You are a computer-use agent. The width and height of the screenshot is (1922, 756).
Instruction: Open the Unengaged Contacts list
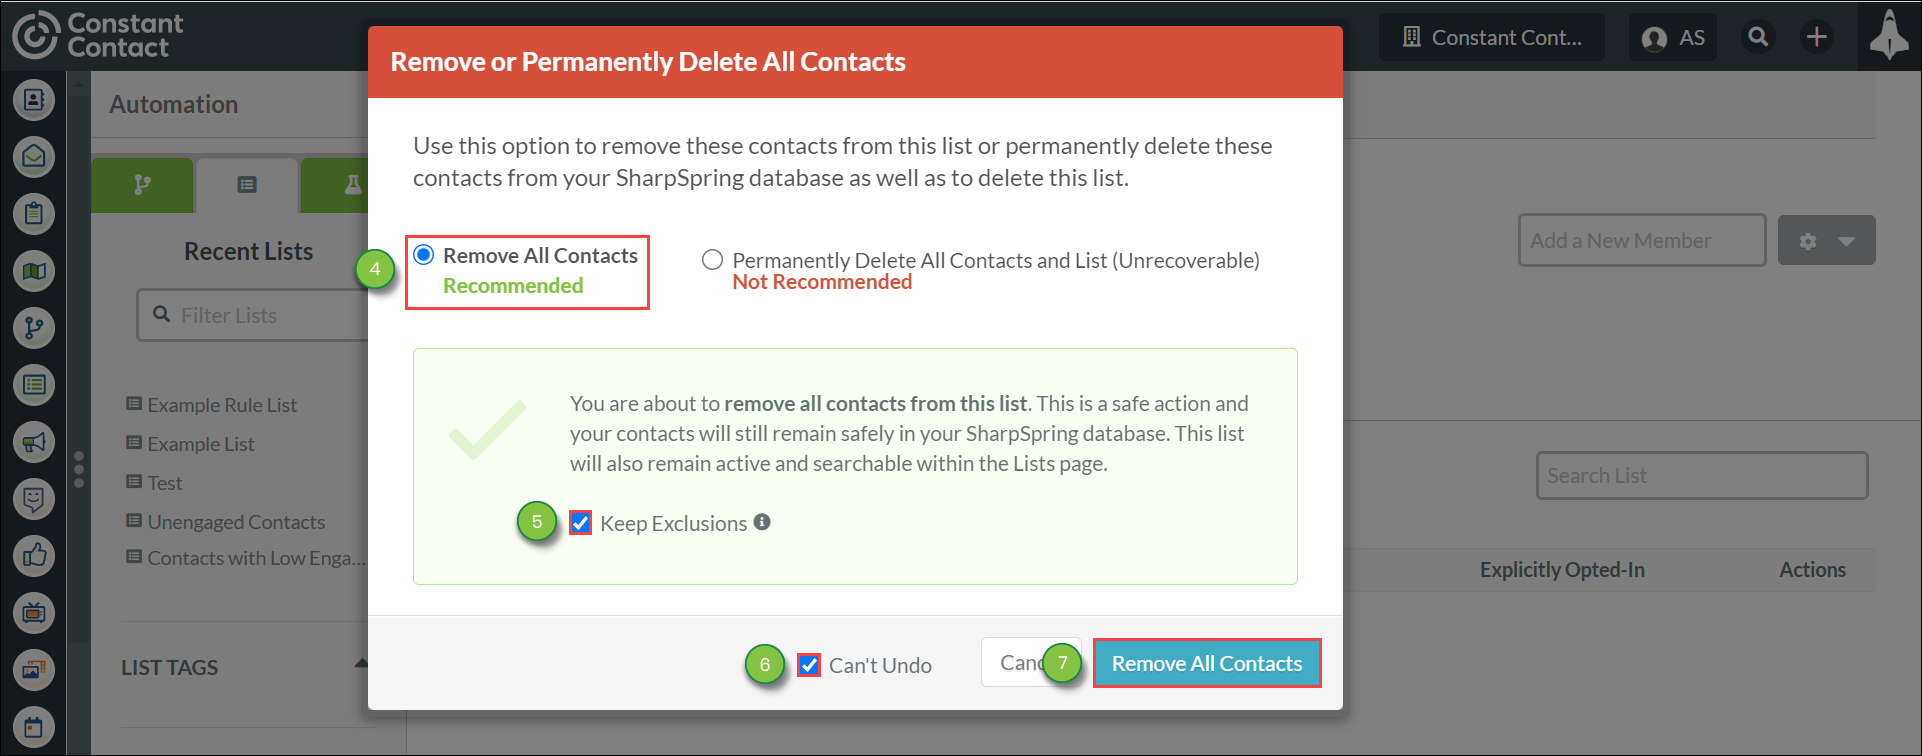click(x=236, y=522)
